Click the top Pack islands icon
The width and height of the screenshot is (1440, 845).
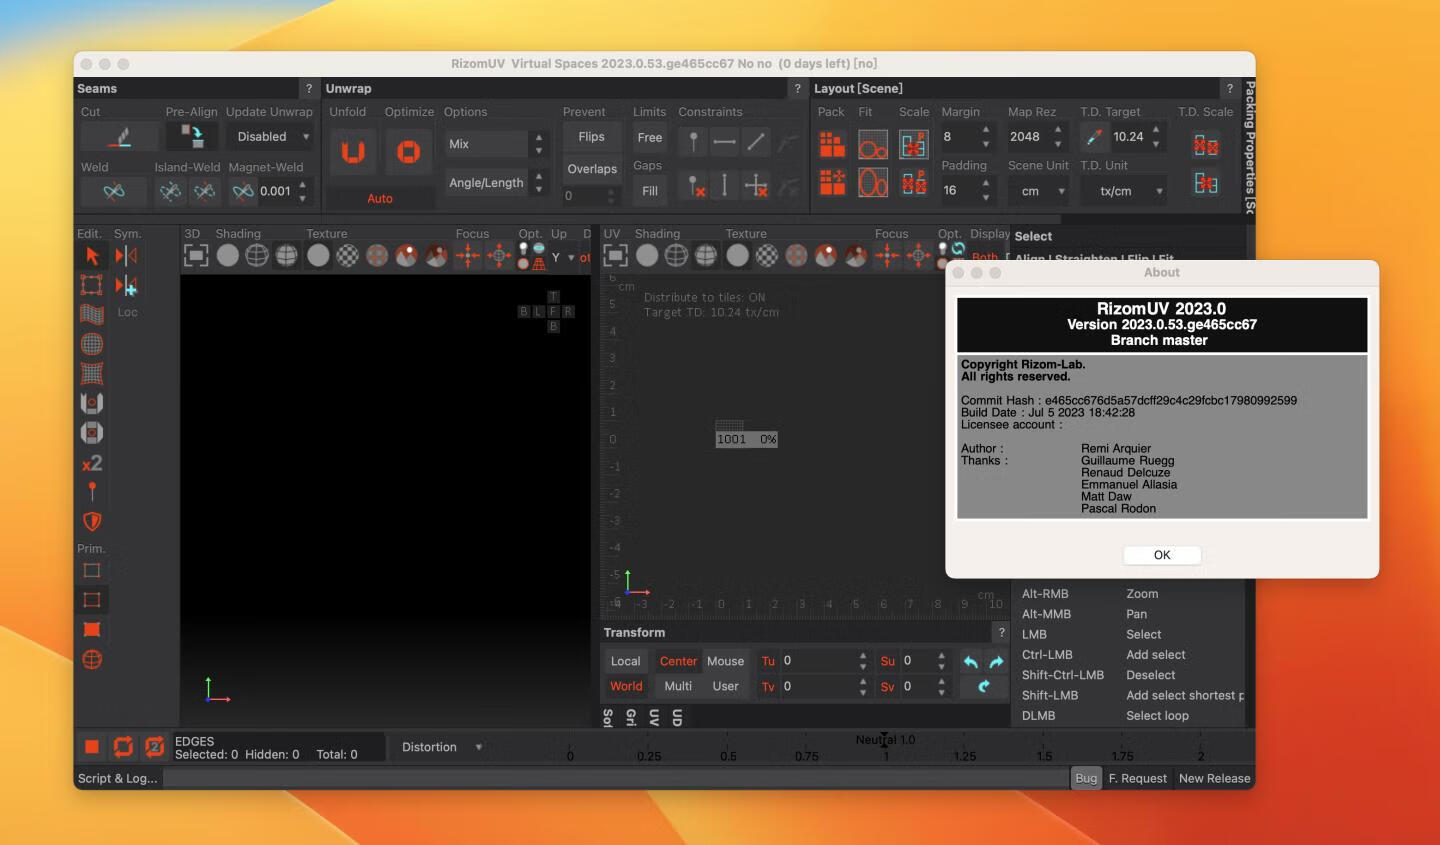pyautogui.click(x=832, y=145)
